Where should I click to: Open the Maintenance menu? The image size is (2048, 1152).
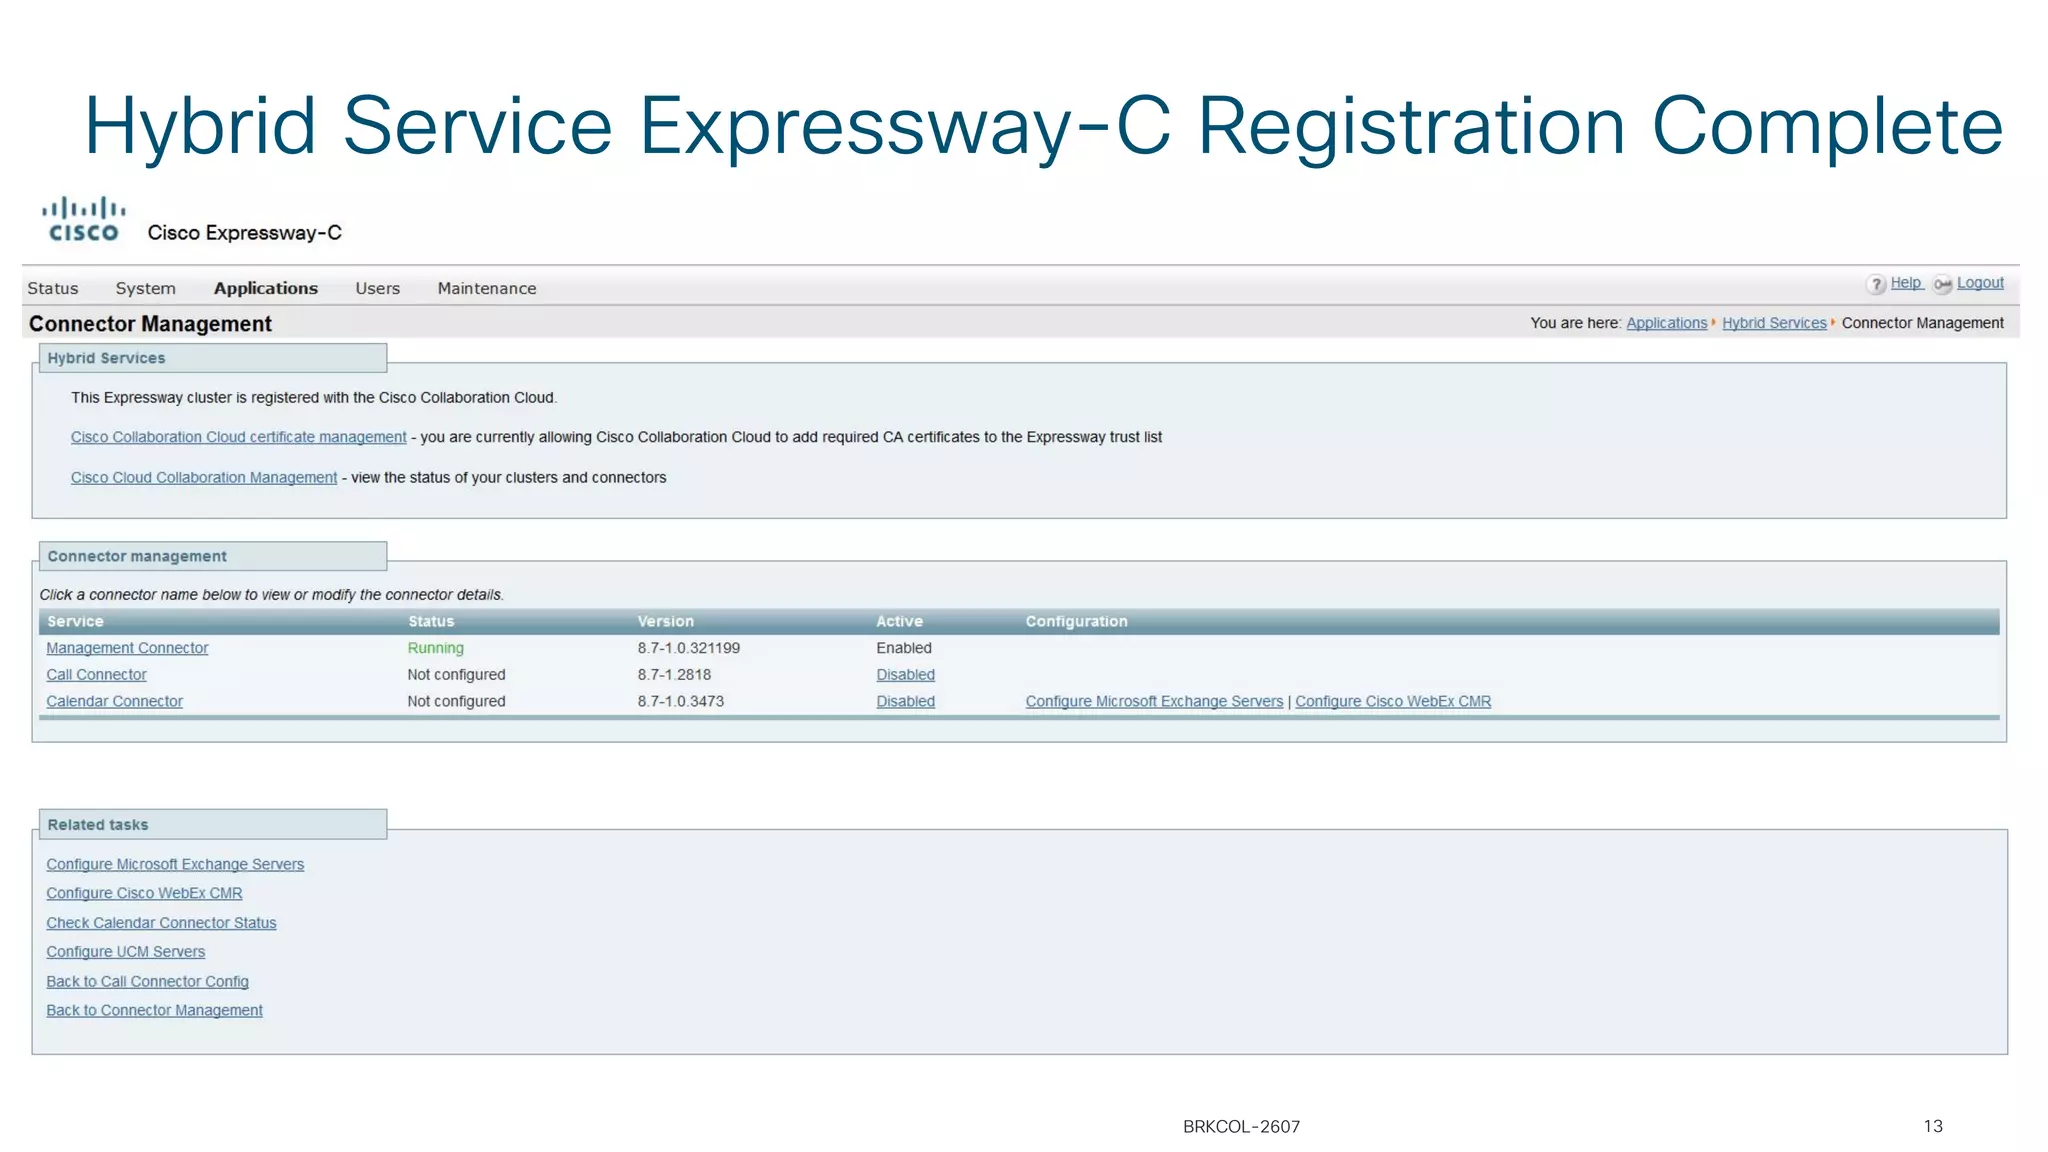[x=487, y=288]
